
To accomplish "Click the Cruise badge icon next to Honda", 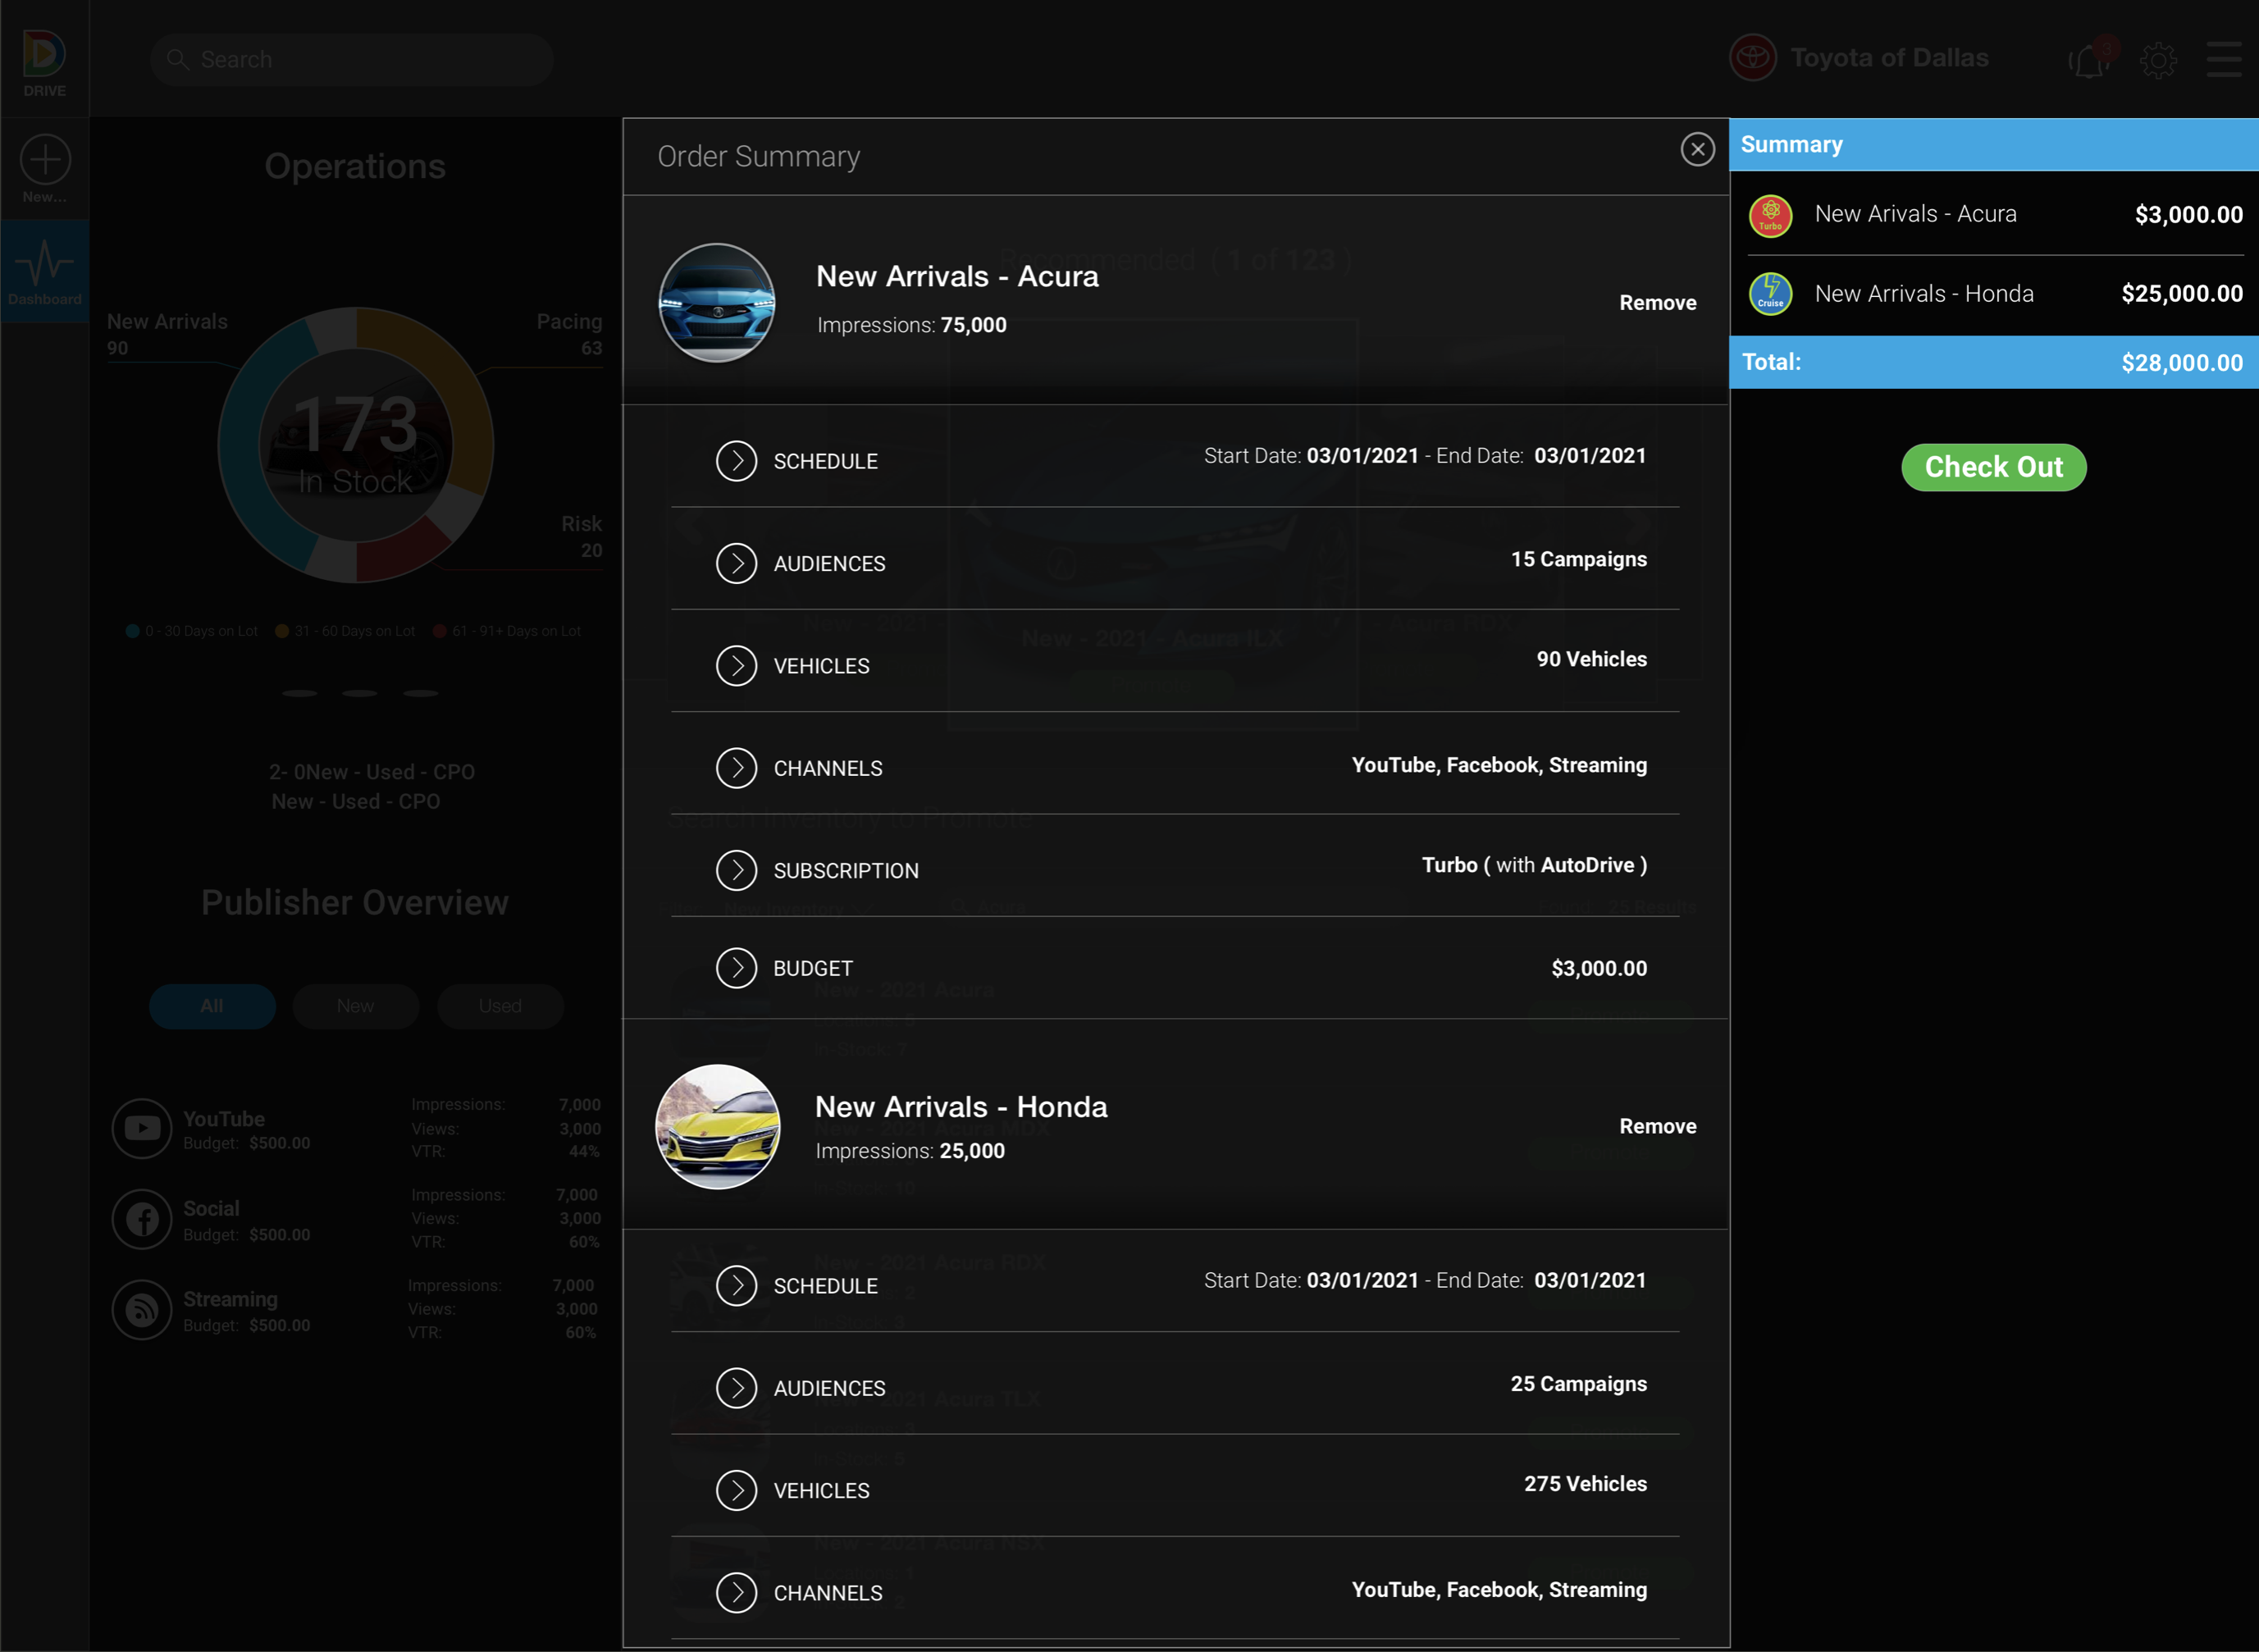I will tap(1770, 294).
